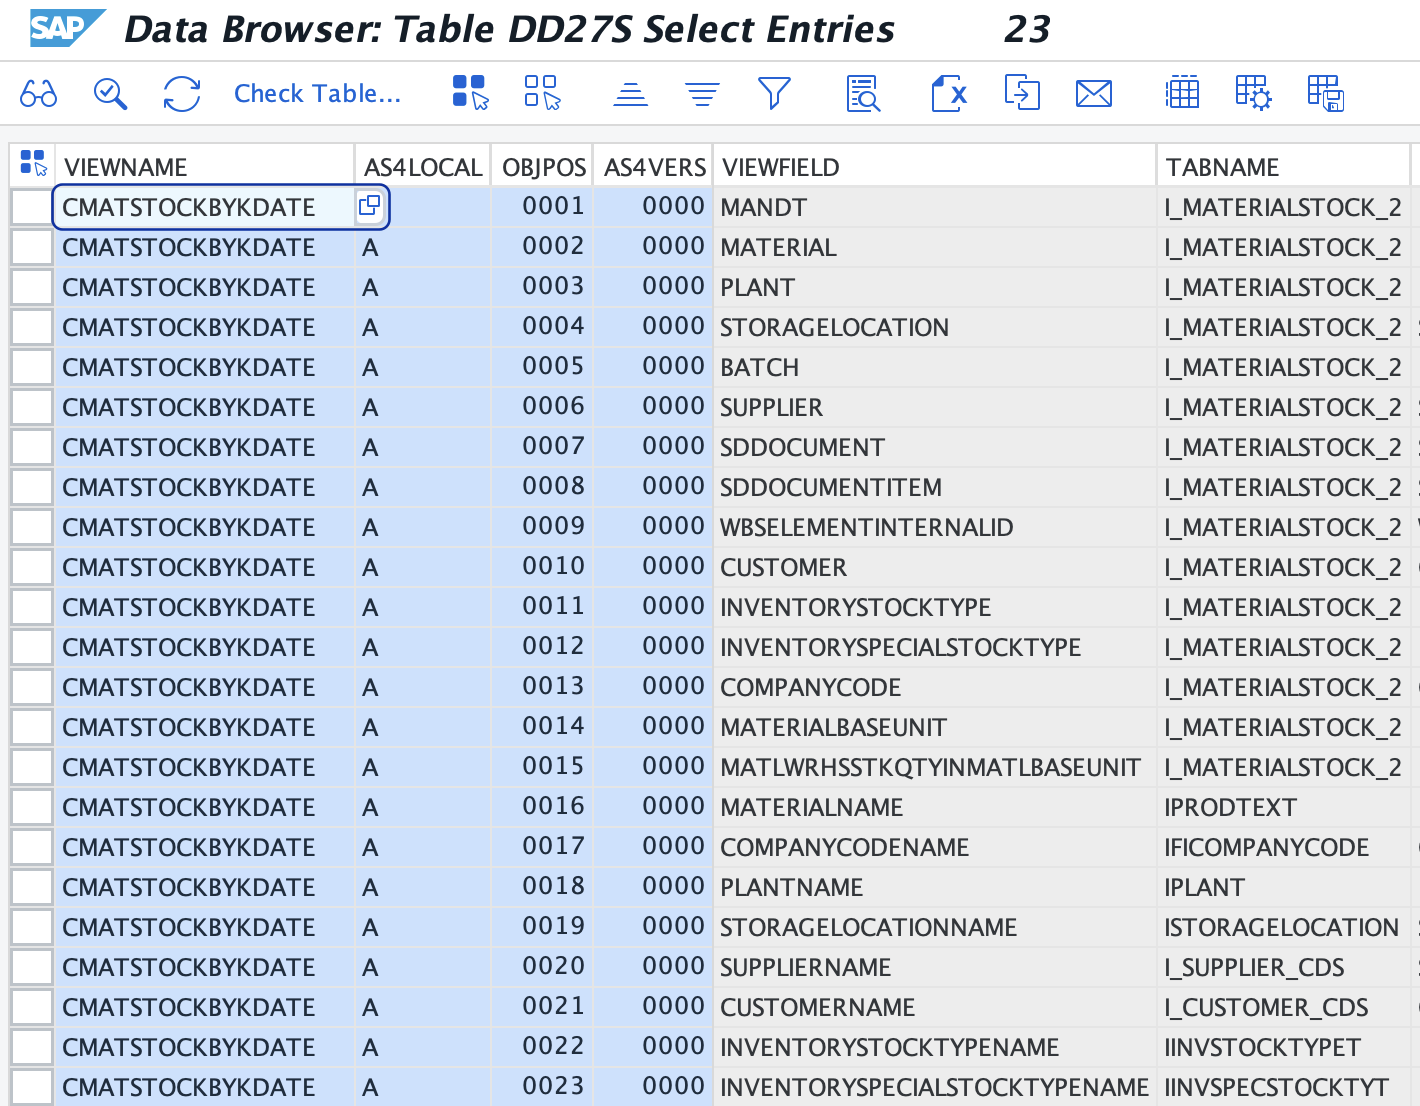Click the SDDOCUMENTITEM viewfield cell
The image size is (1420, 1106).
coord(935,487)
